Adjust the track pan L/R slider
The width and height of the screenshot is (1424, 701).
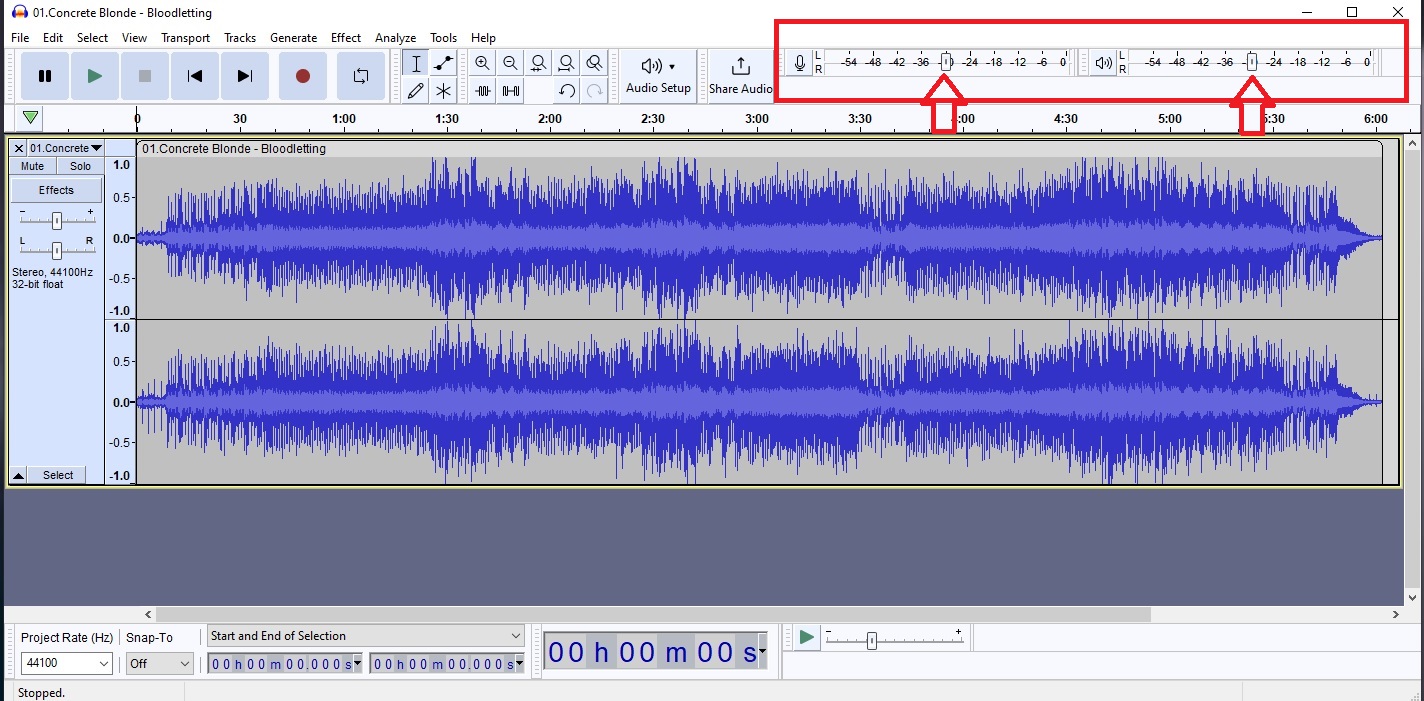57,250
